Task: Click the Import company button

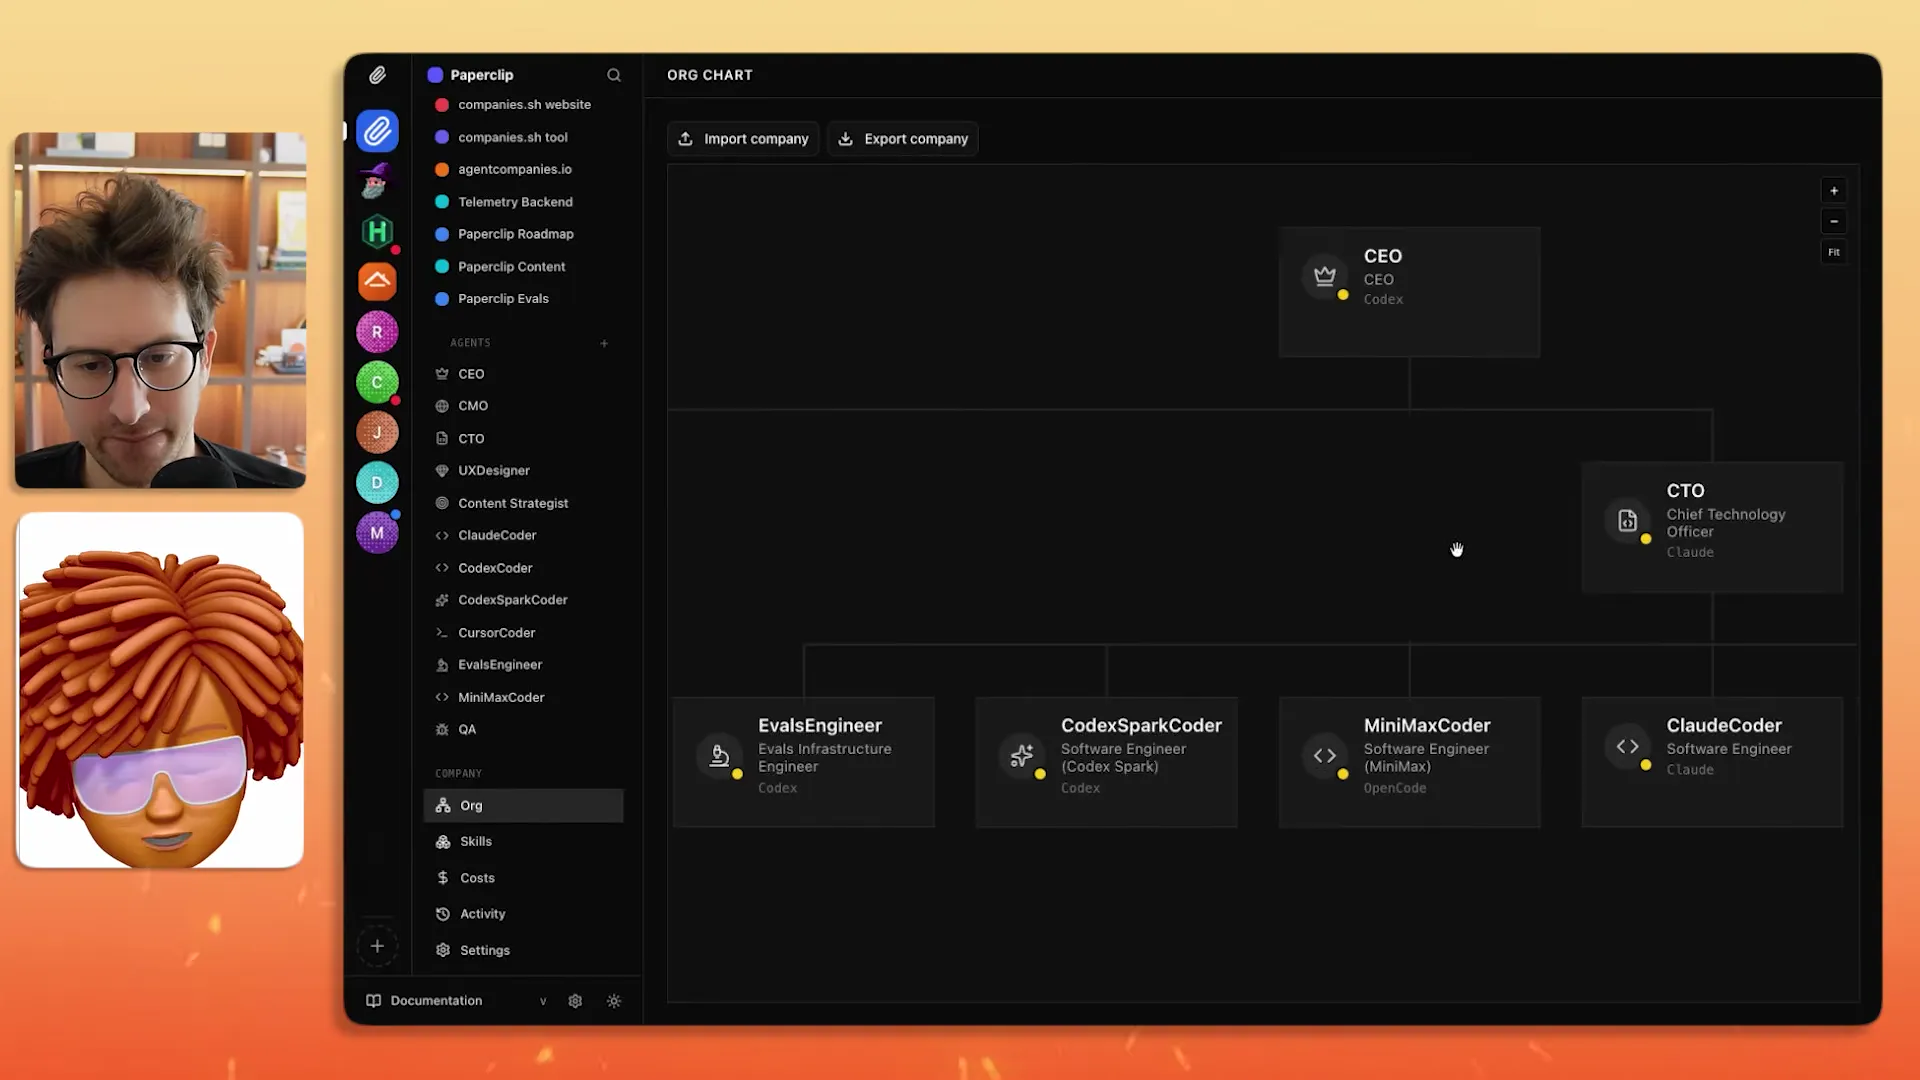Action: (x=743, y=138)
